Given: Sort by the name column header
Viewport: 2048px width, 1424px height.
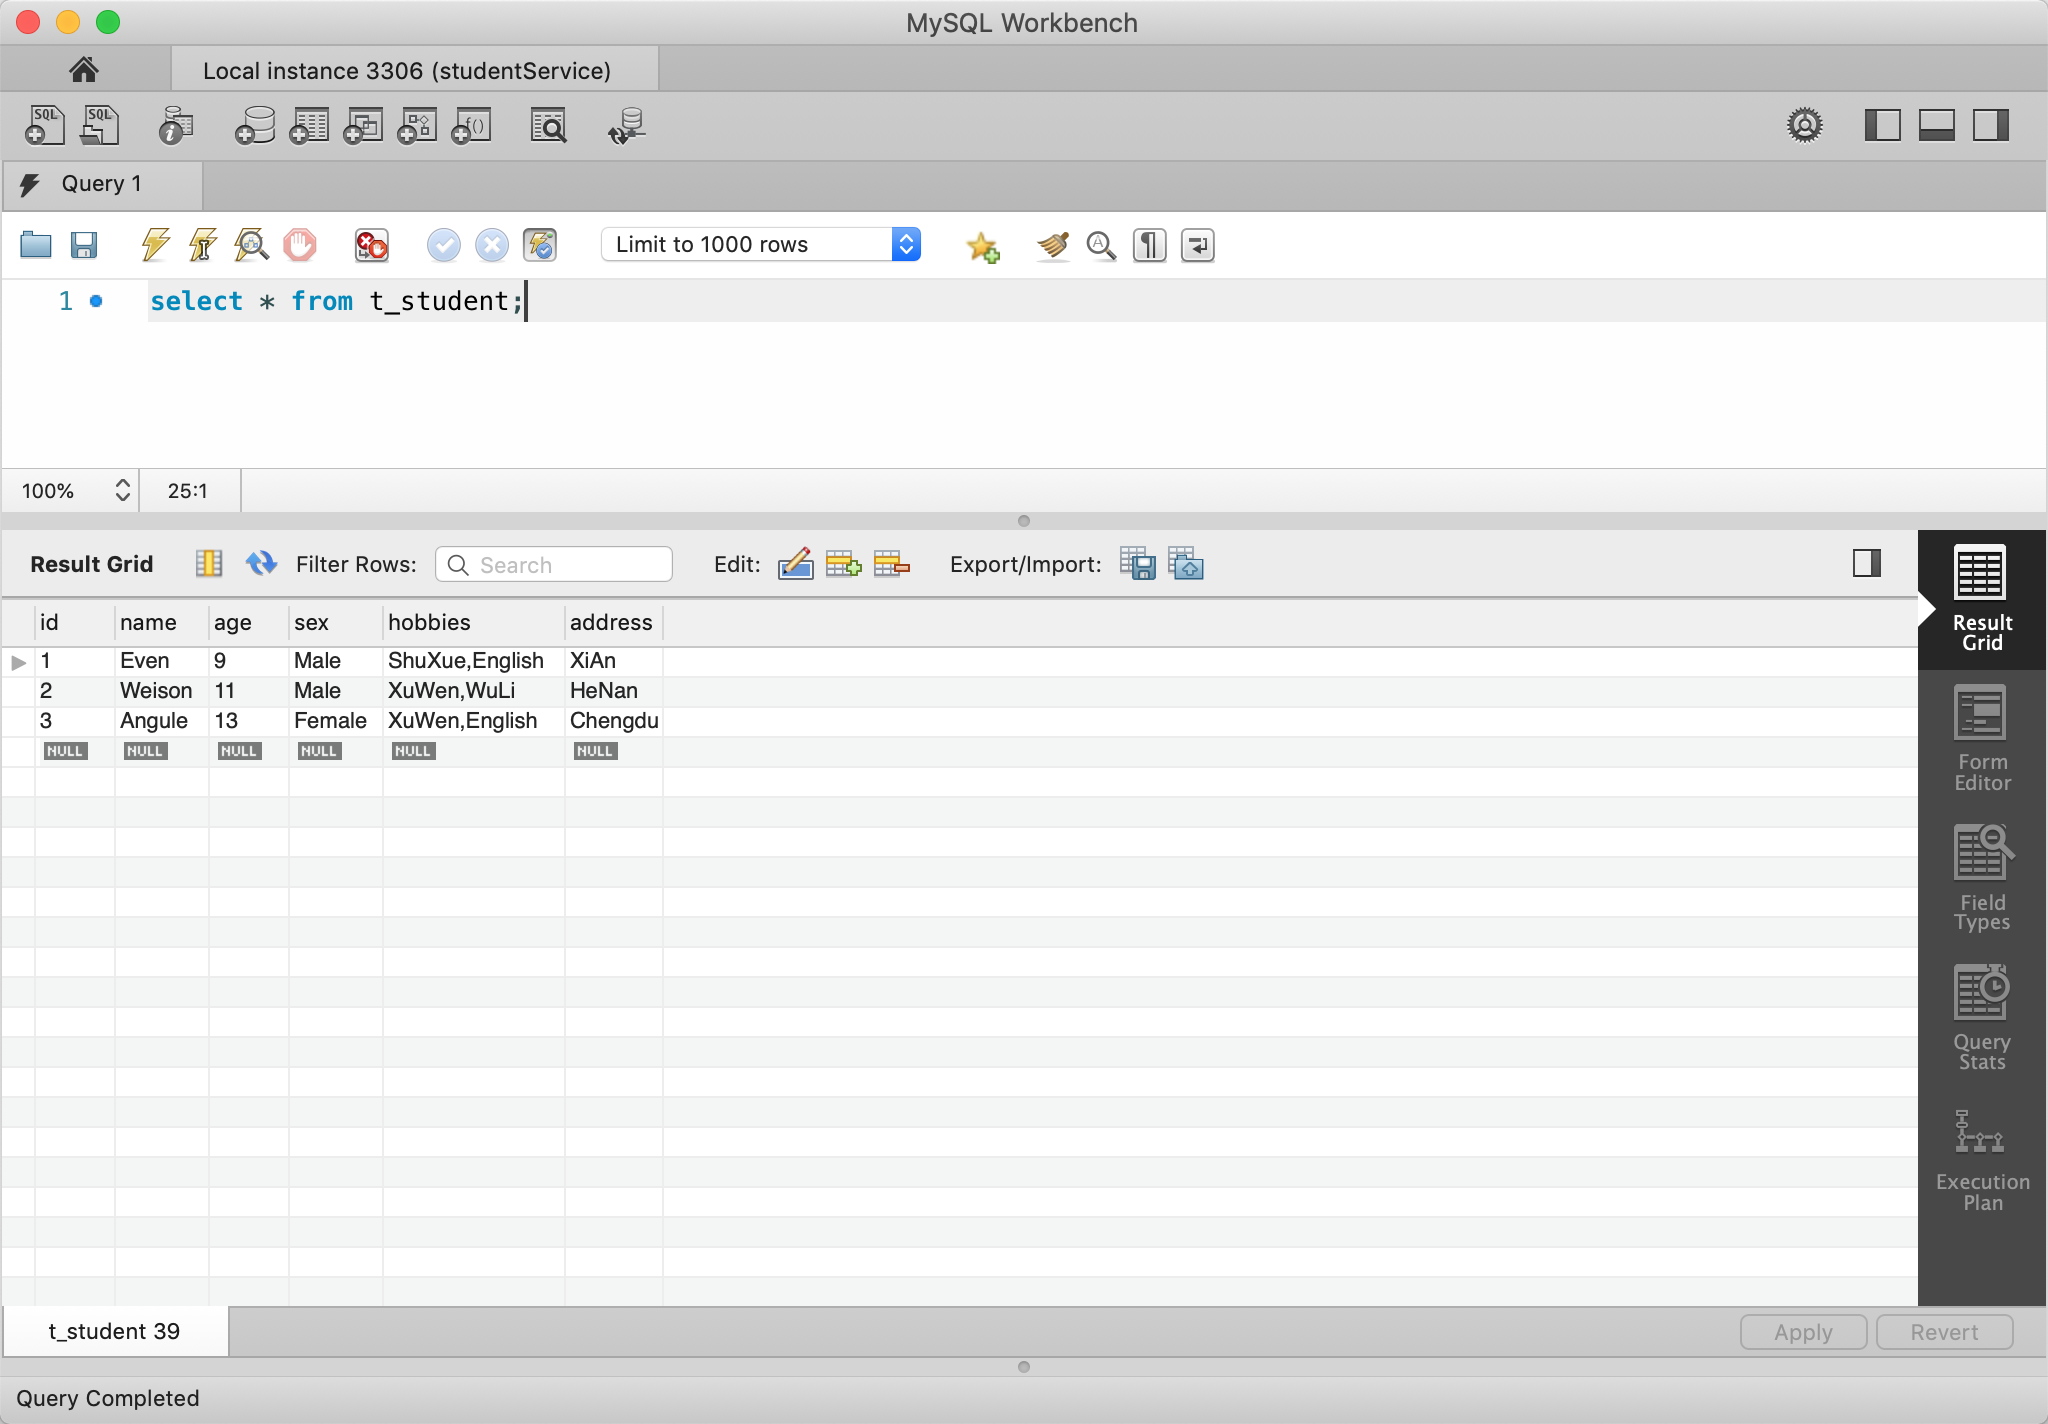Looking at the screenshot, I should (x=161, y=622).
